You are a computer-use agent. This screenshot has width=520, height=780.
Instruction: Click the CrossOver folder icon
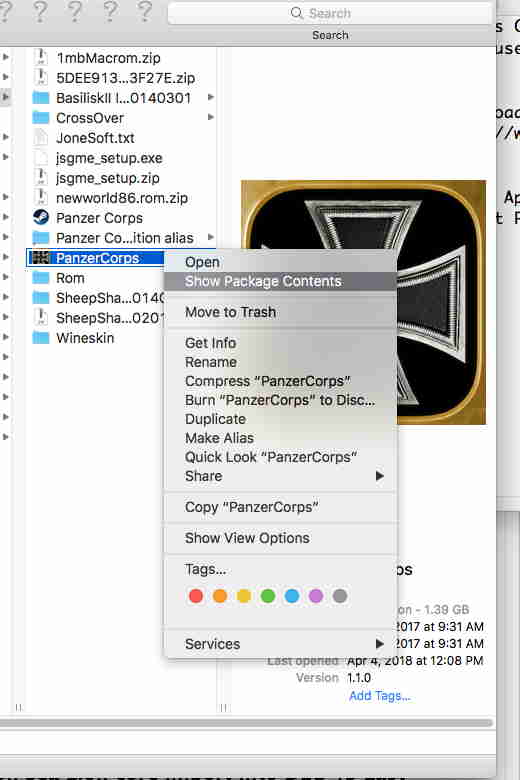[x=41, y=118]
